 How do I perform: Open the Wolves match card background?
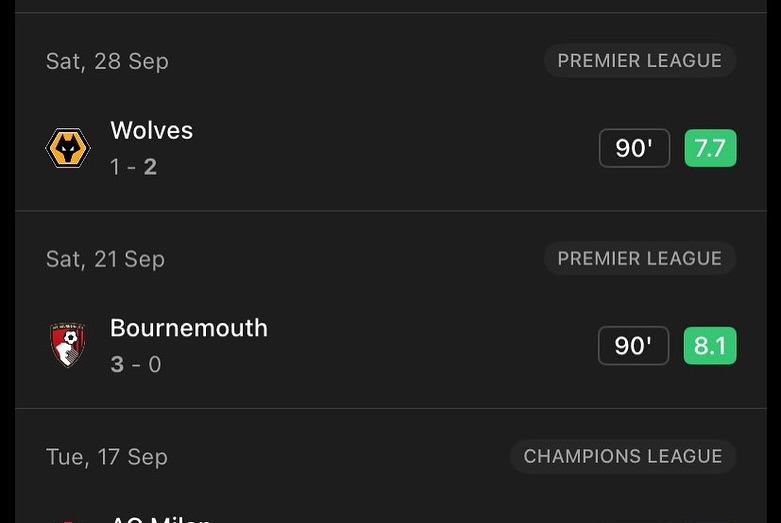(x=390, y=112)
